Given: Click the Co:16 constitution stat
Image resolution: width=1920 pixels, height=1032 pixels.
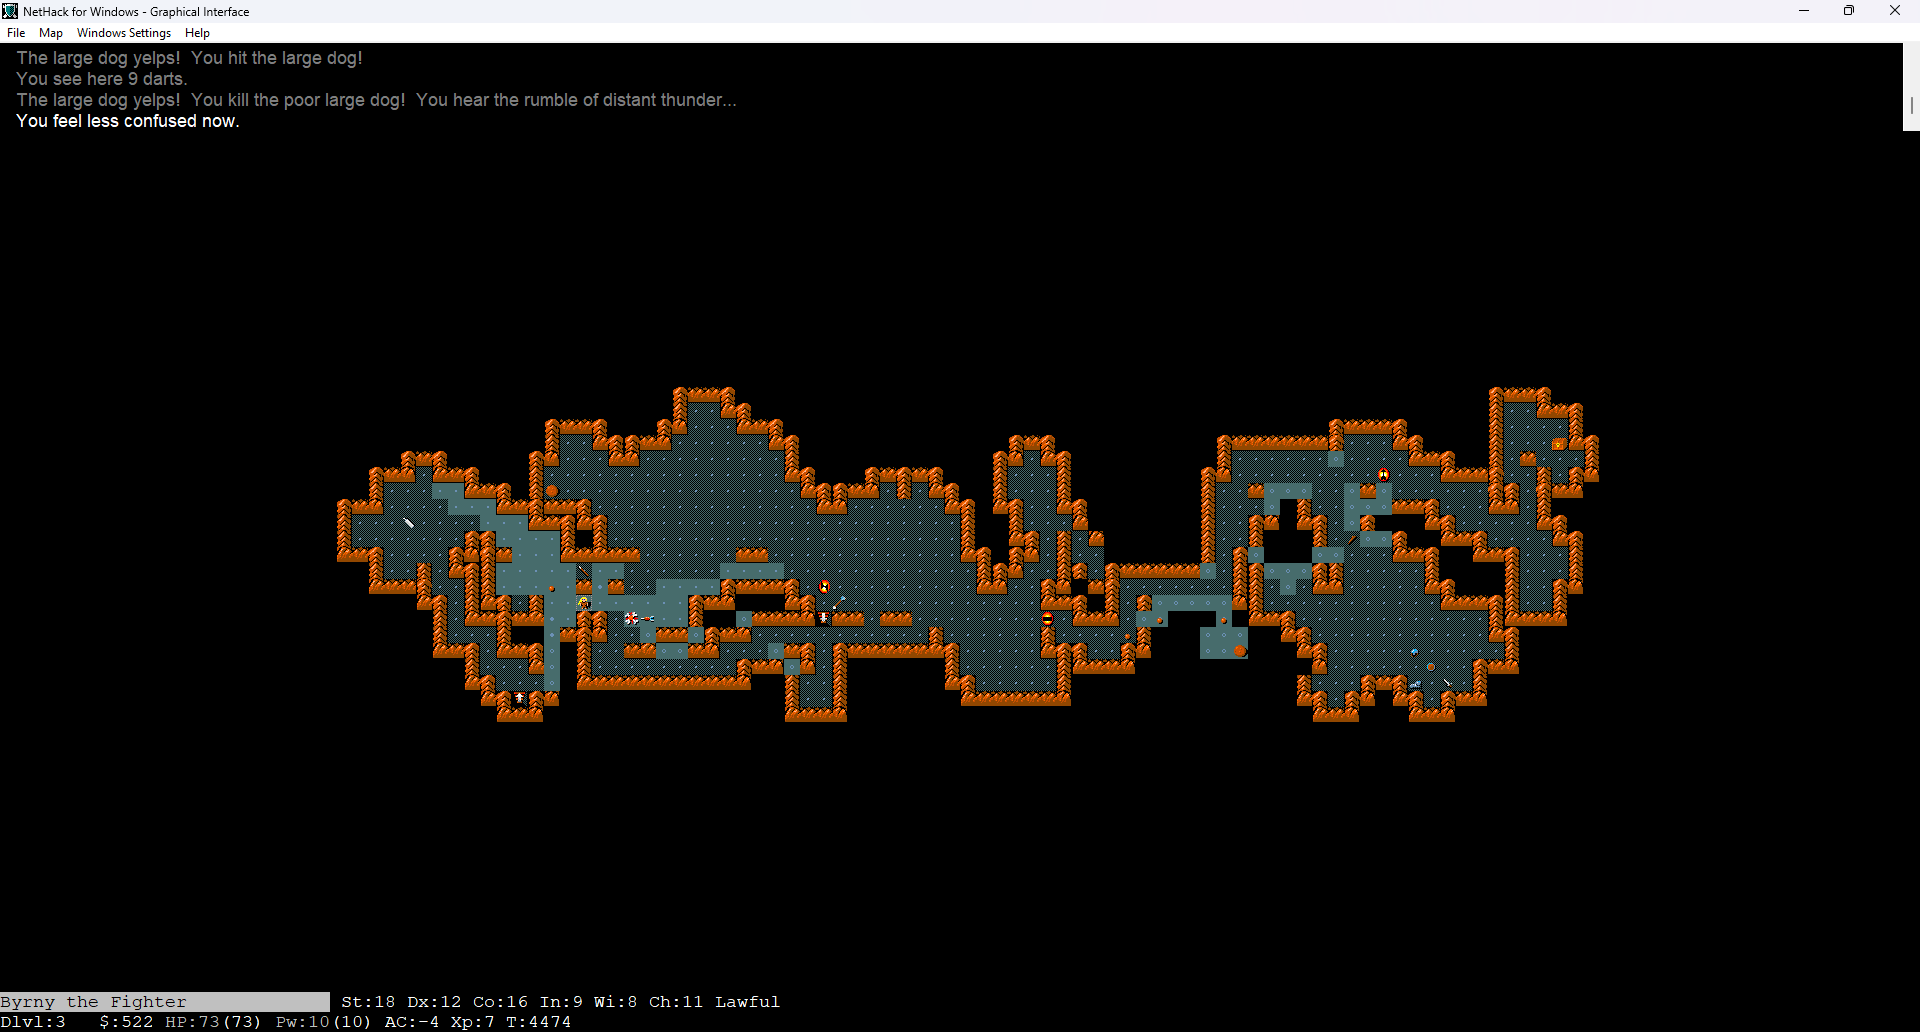Looking at the screenshot, I should tap(501, 1002).
